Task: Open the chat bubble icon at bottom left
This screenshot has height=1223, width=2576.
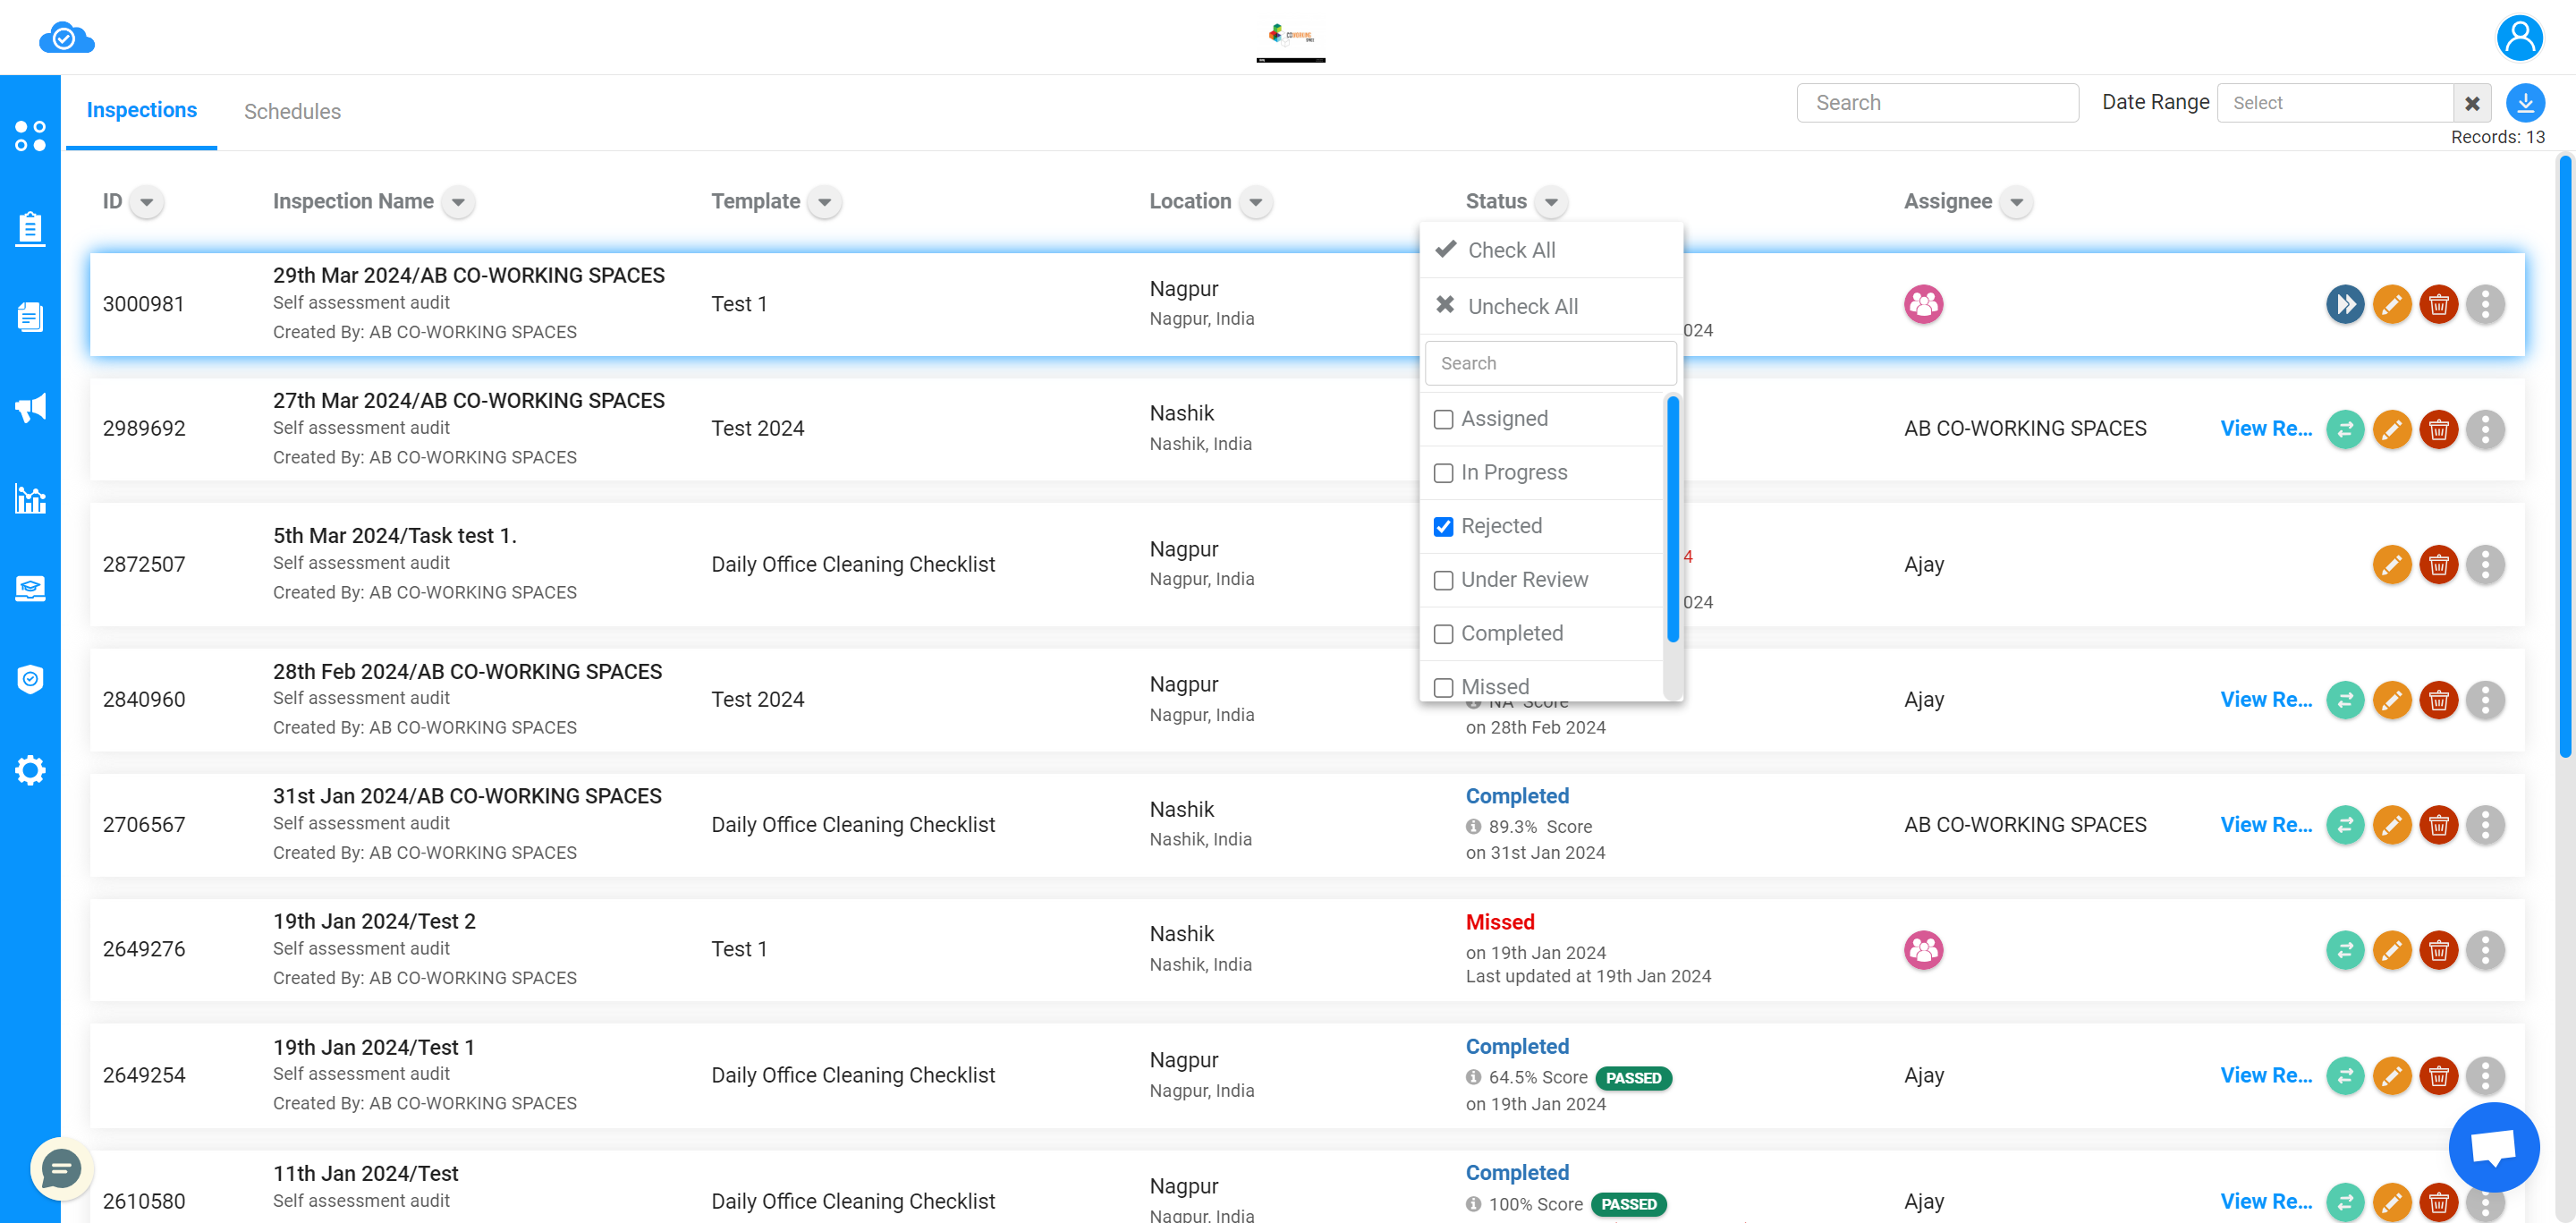Action: tap(61, 1168)
